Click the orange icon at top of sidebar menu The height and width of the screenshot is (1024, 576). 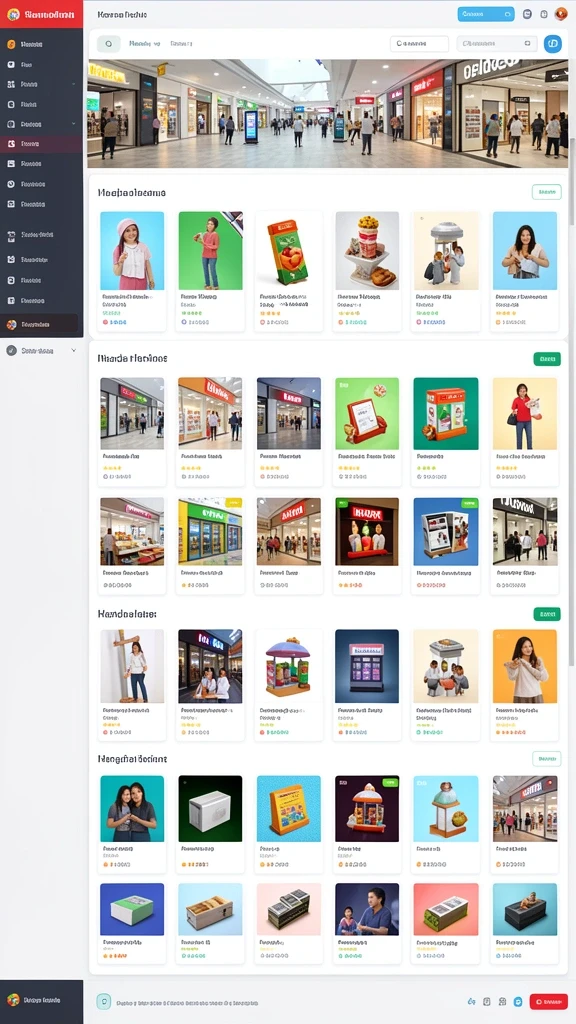tap(11, 44)
